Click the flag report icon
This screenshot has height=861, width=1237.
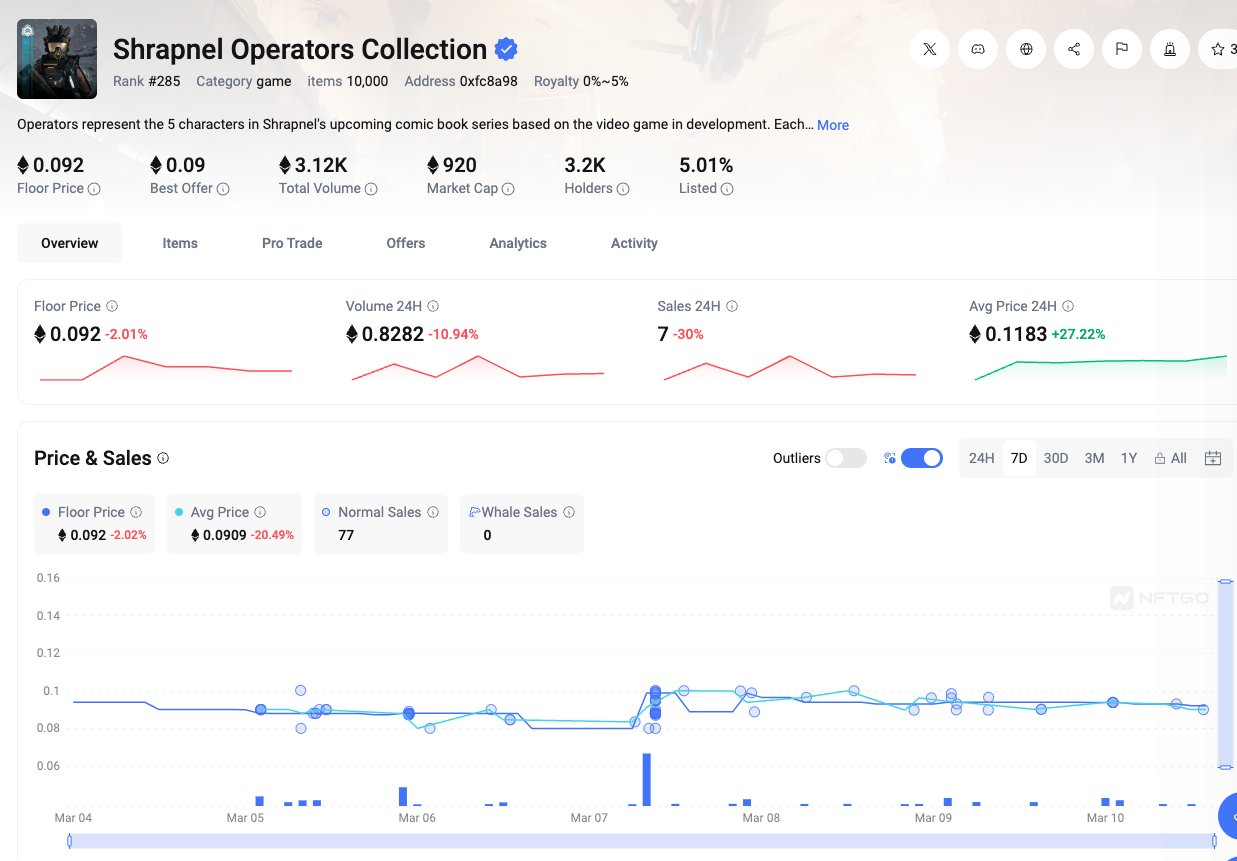point(1122,49)
